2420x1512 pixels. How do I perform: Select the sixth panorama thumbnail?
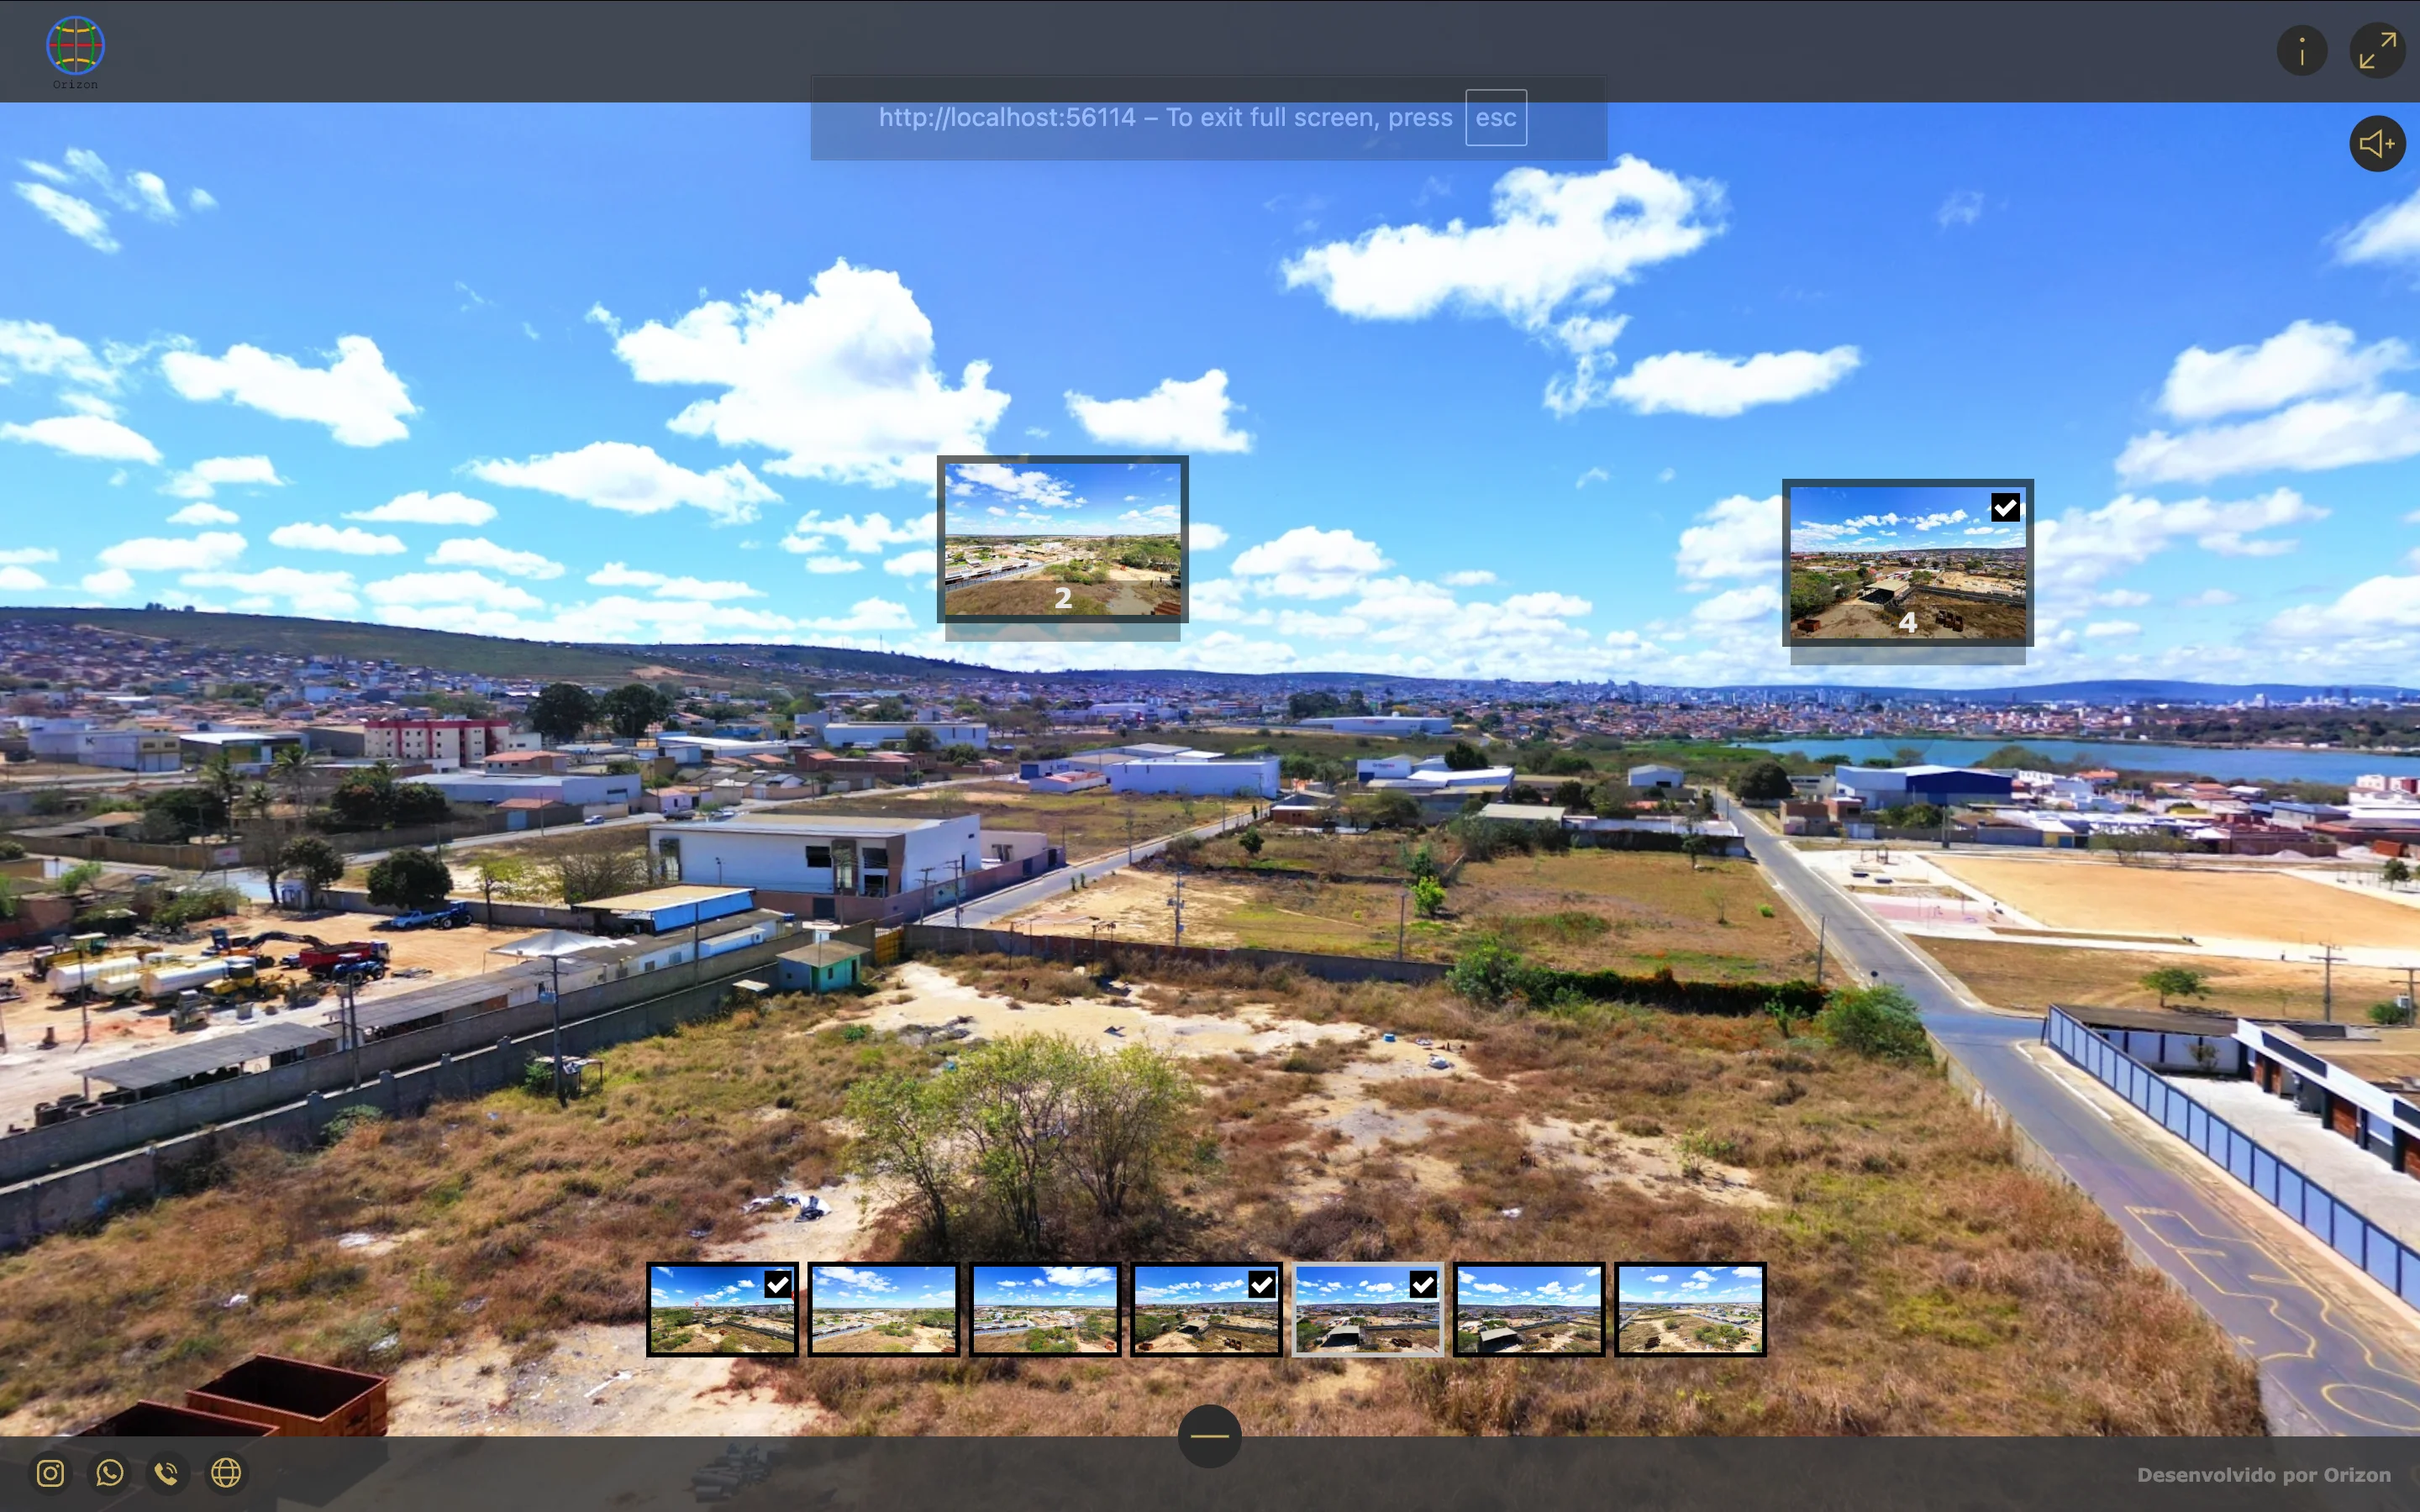1529,1310
